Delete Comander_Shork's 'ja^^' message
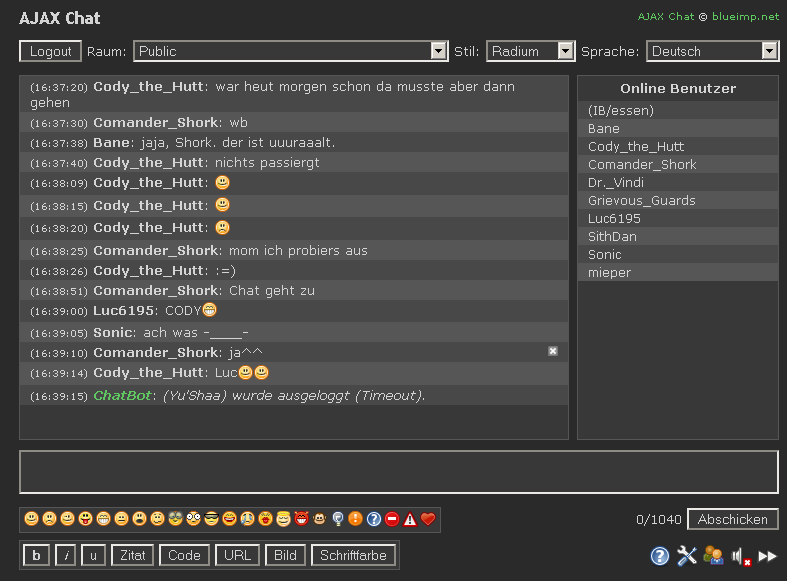The width and height of the screenshot is (787, 581). click(x=553, y=351)
